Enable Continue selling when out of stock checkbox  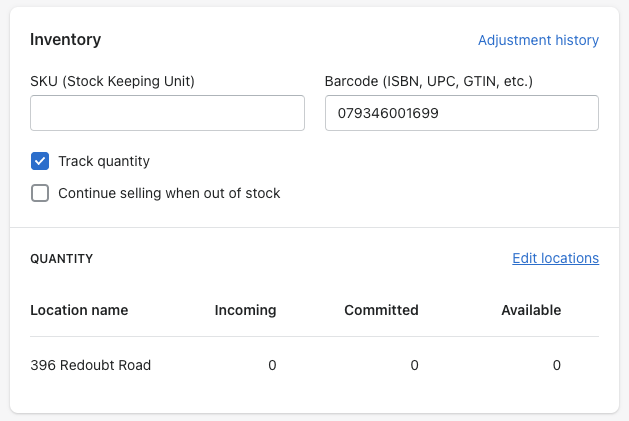pyautogui.click(x=40, y=193)
